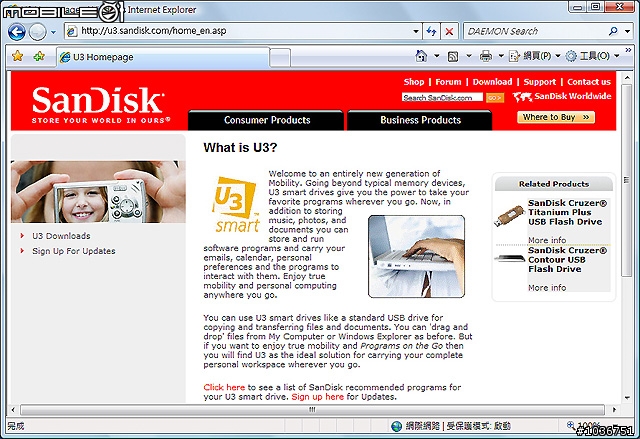Click the Where to Buy button
The image size is (640, 439).
556,118
